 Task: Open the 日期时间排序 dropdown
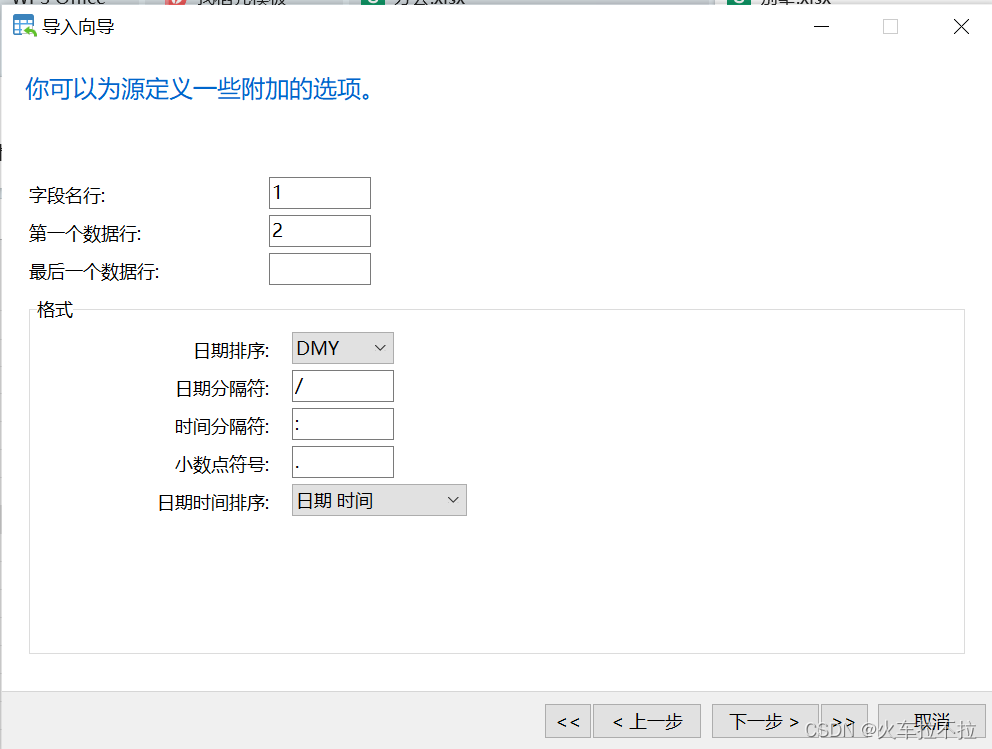click(379, 500)
